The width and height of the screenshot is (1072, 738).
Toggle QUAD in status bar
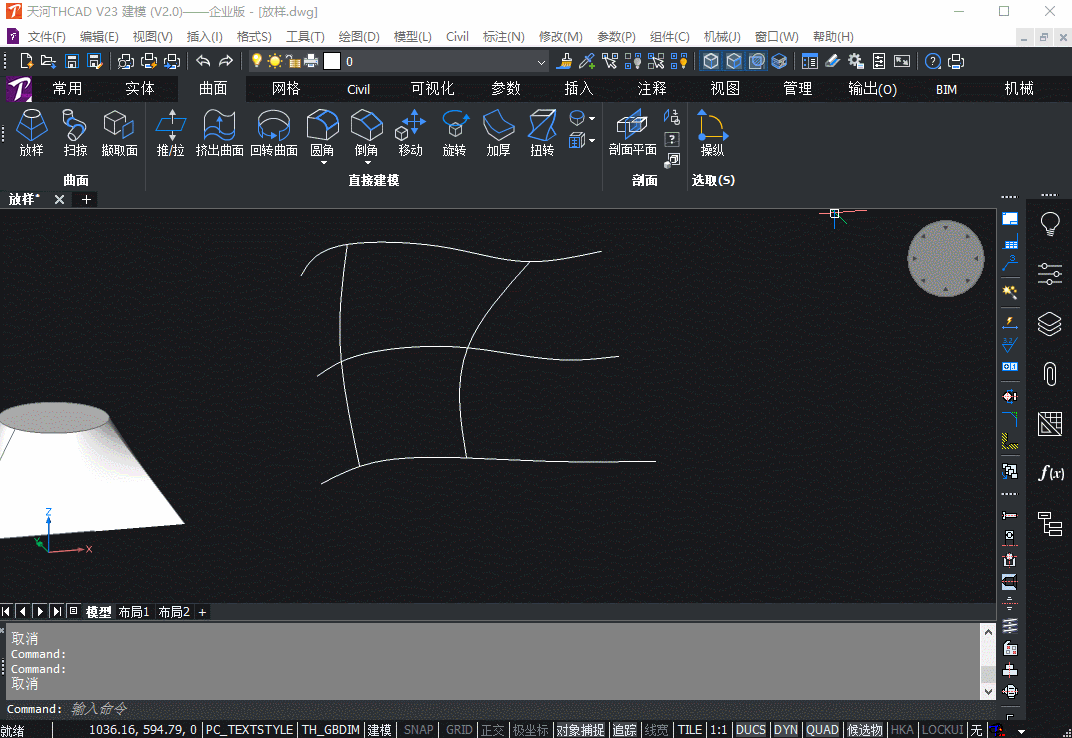point(822,730)
